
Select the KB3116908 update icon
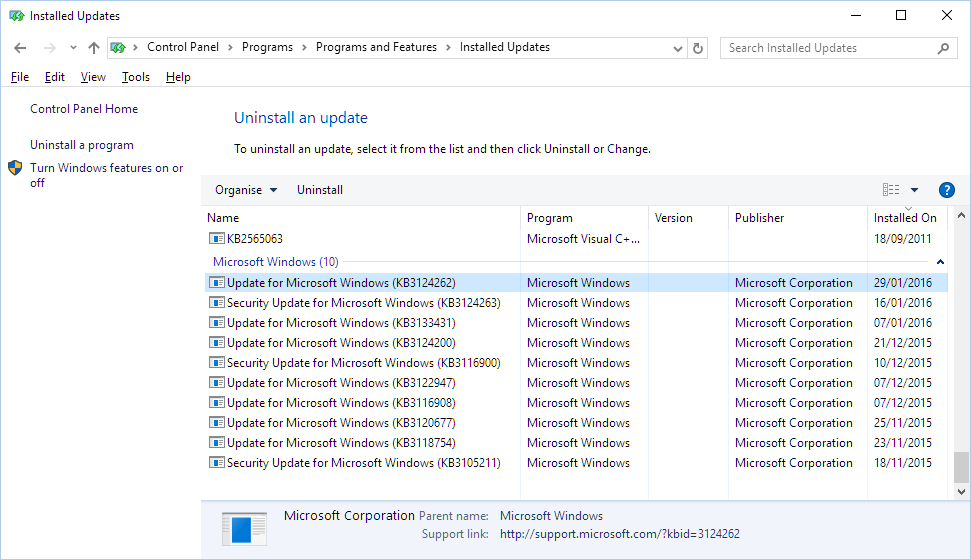pyautogui.click(x=216, y=403)
